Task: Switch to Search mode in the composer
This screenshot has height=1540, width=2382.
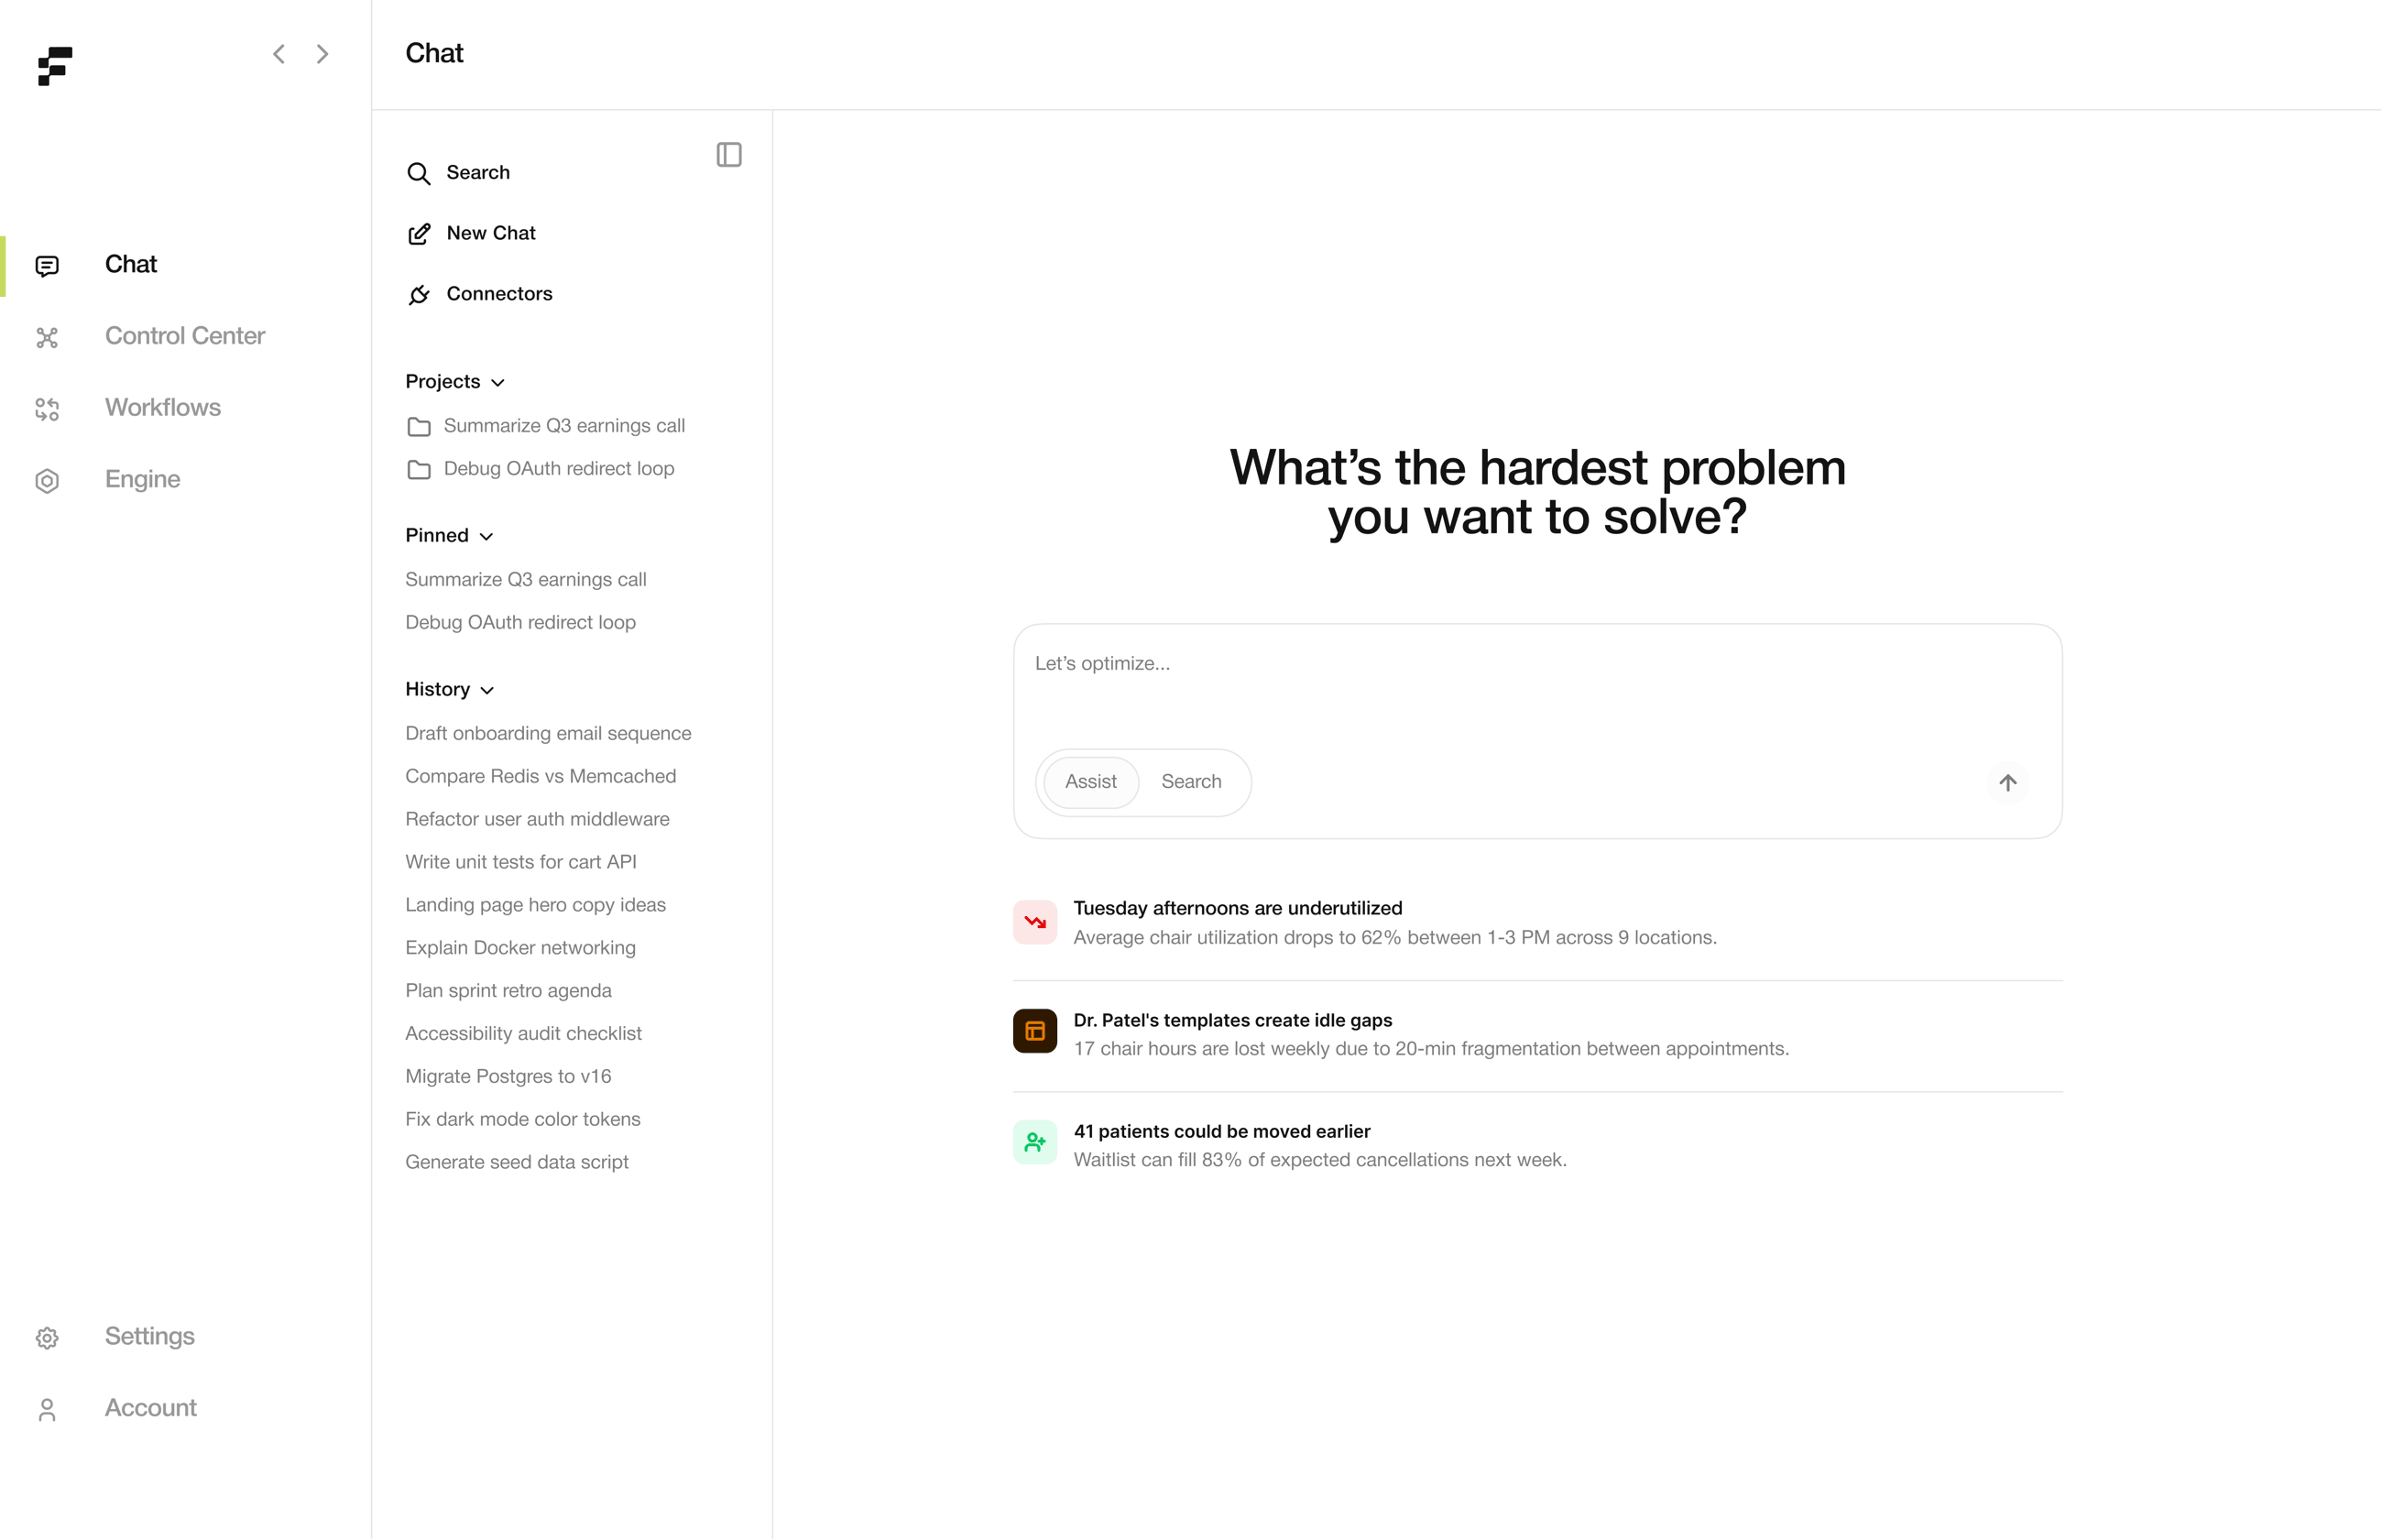Action: (1191, 782)
